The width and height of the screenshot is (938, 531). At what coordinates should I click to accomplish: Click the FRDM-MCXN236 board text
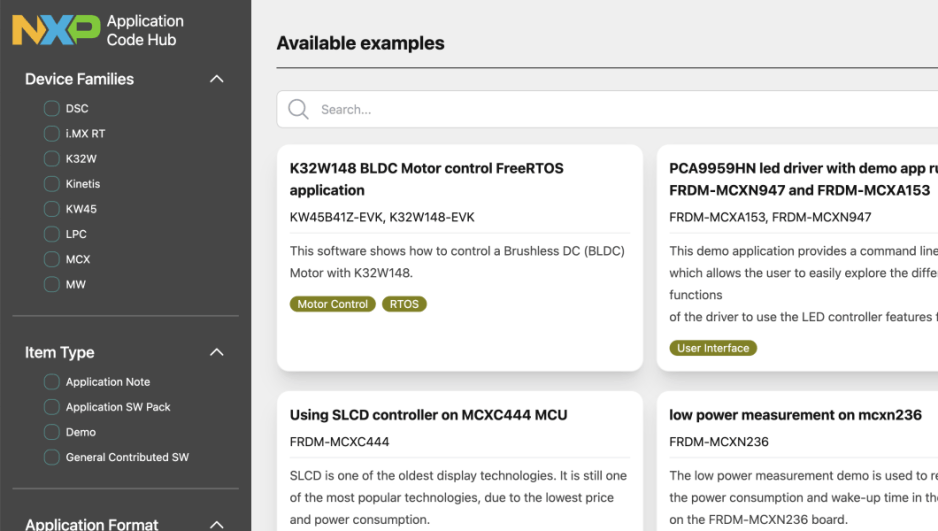tap(718, 442)
